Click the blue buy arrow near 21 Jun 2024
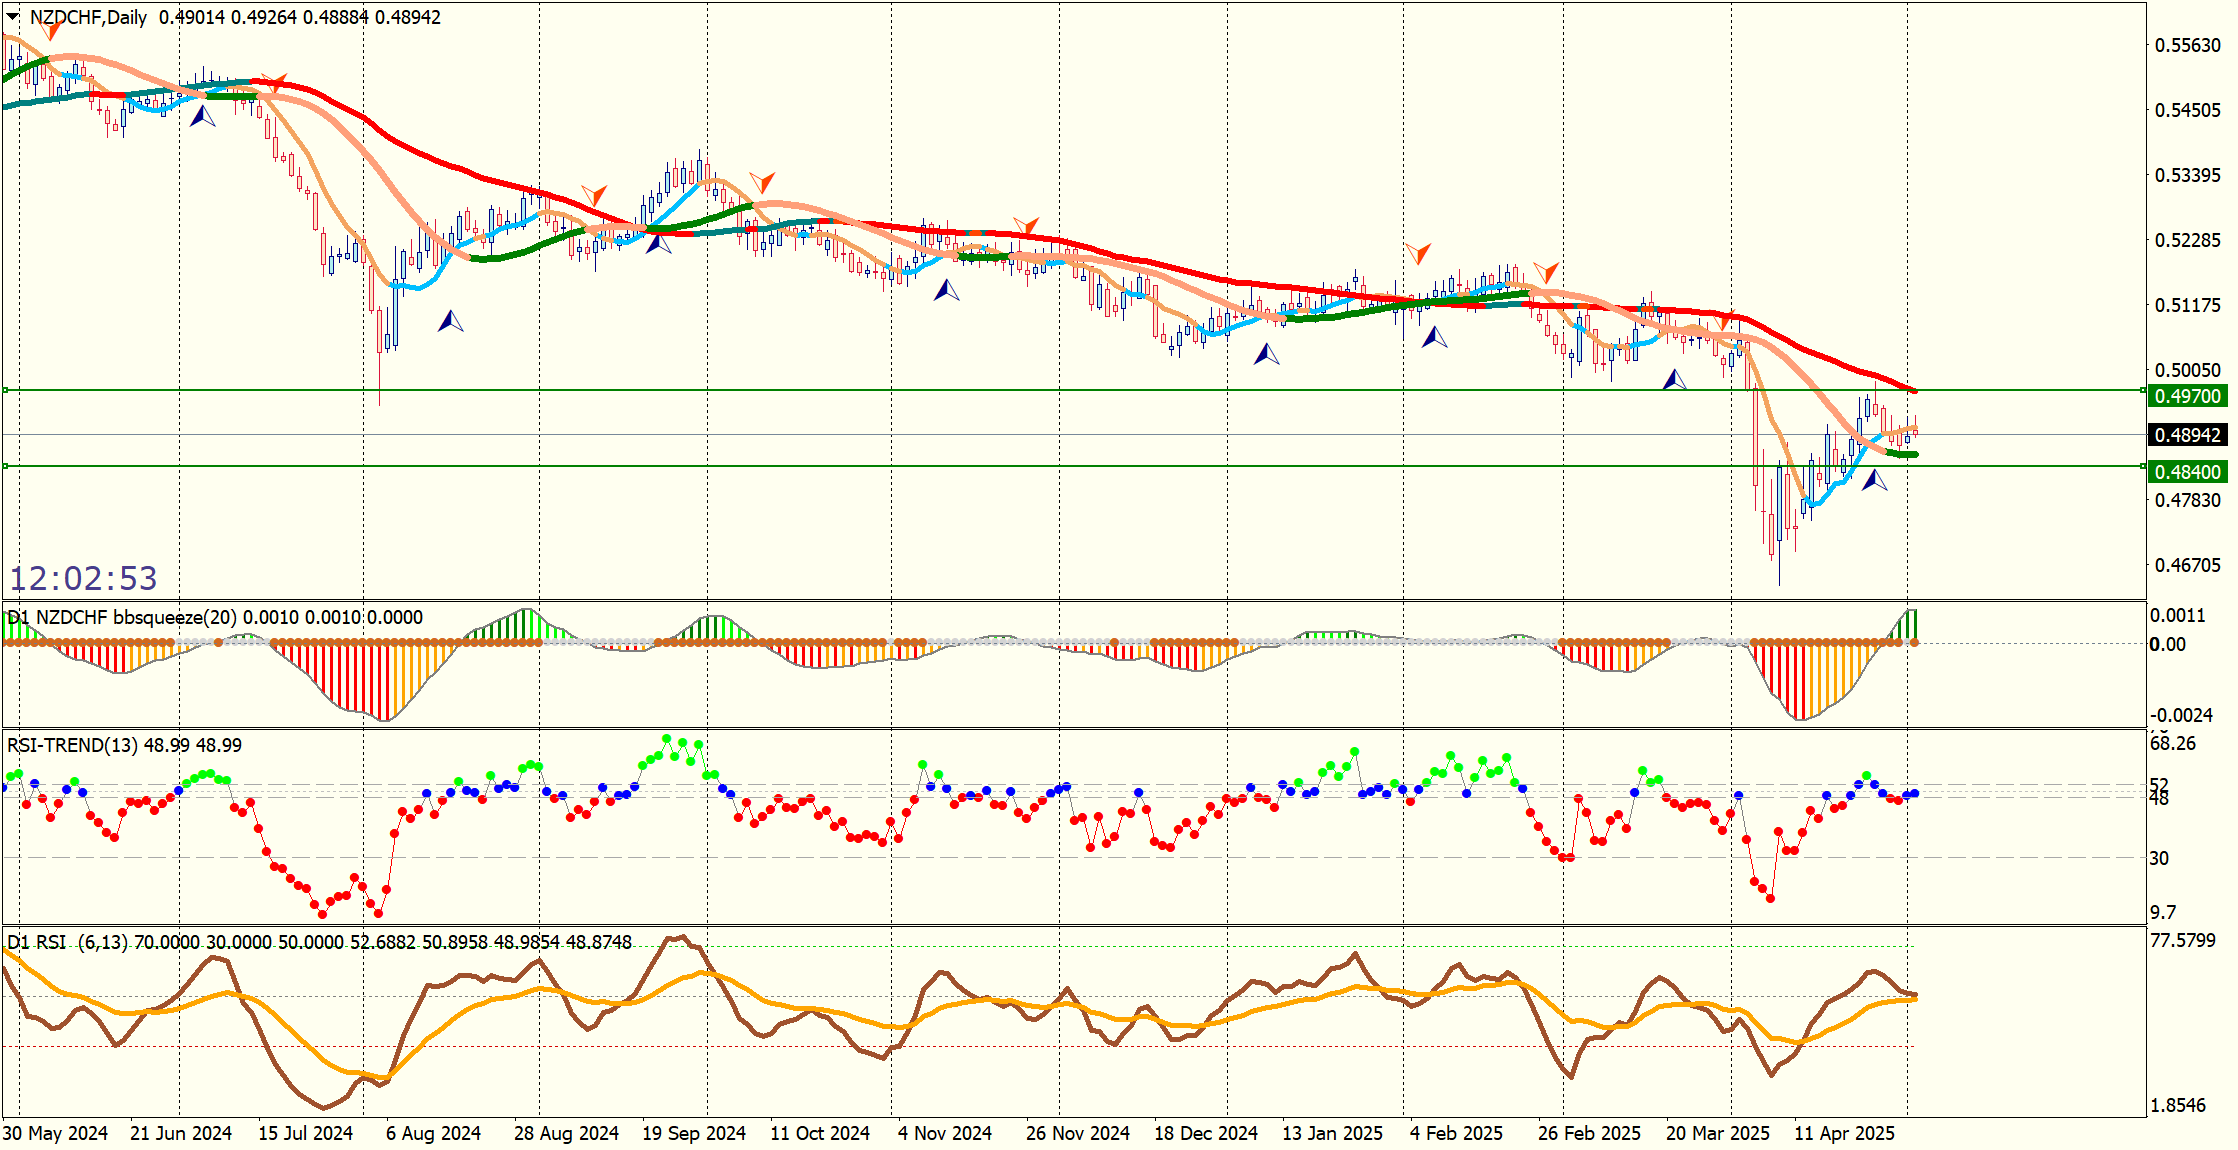 coord(202,116)
